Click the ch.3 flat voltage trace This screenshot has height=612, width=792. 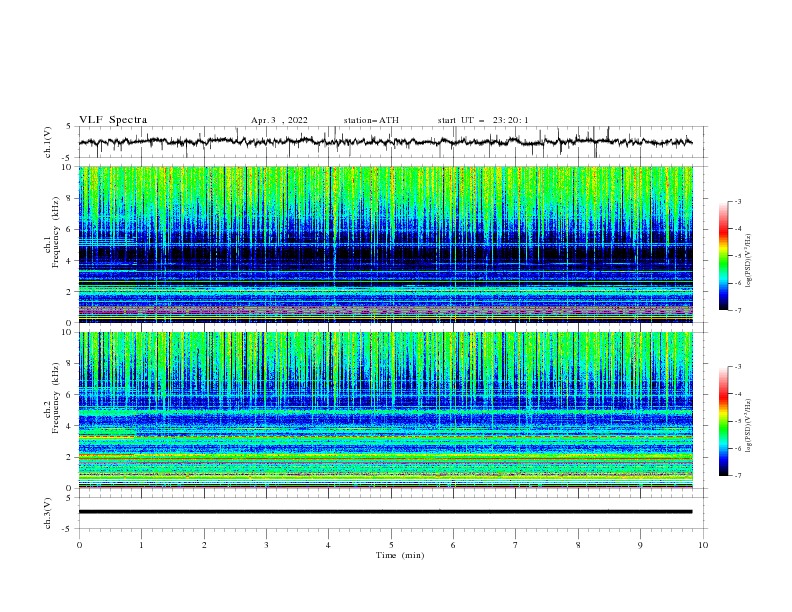[x=386, y=512]
